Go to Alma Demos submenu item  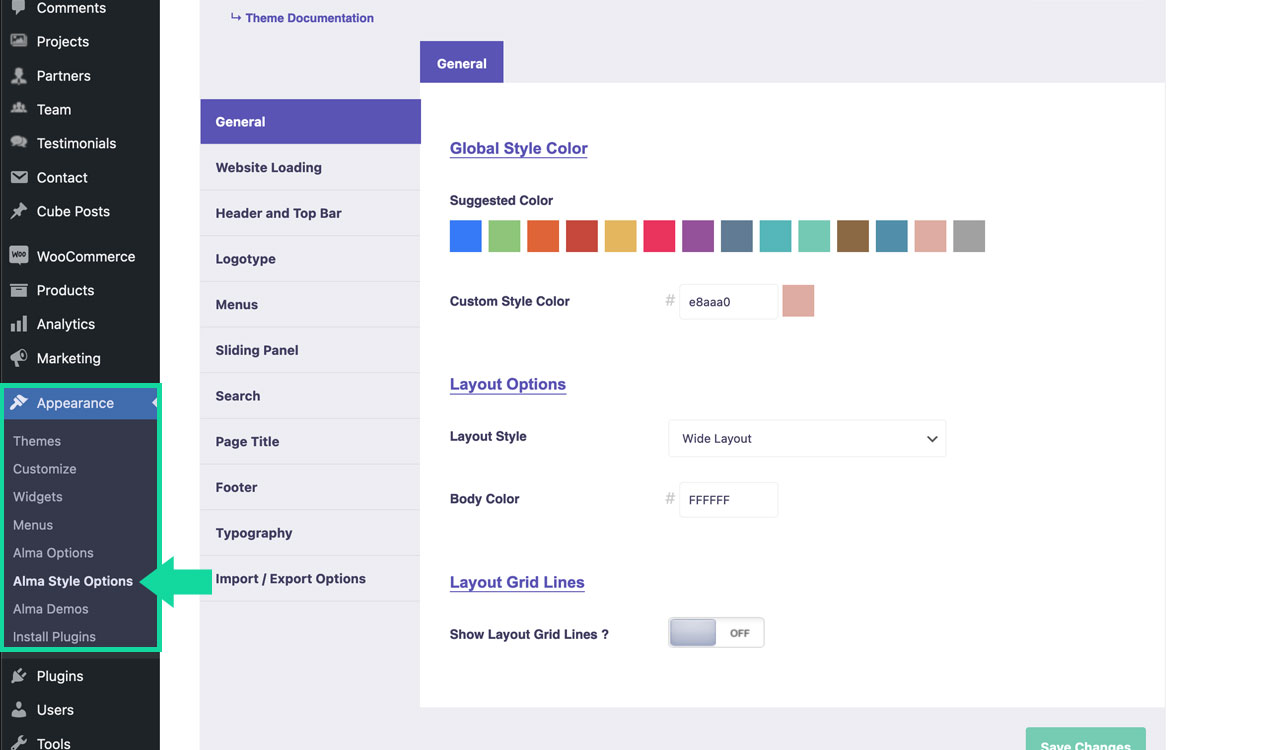pyautogui.click(x=51, y=609)
